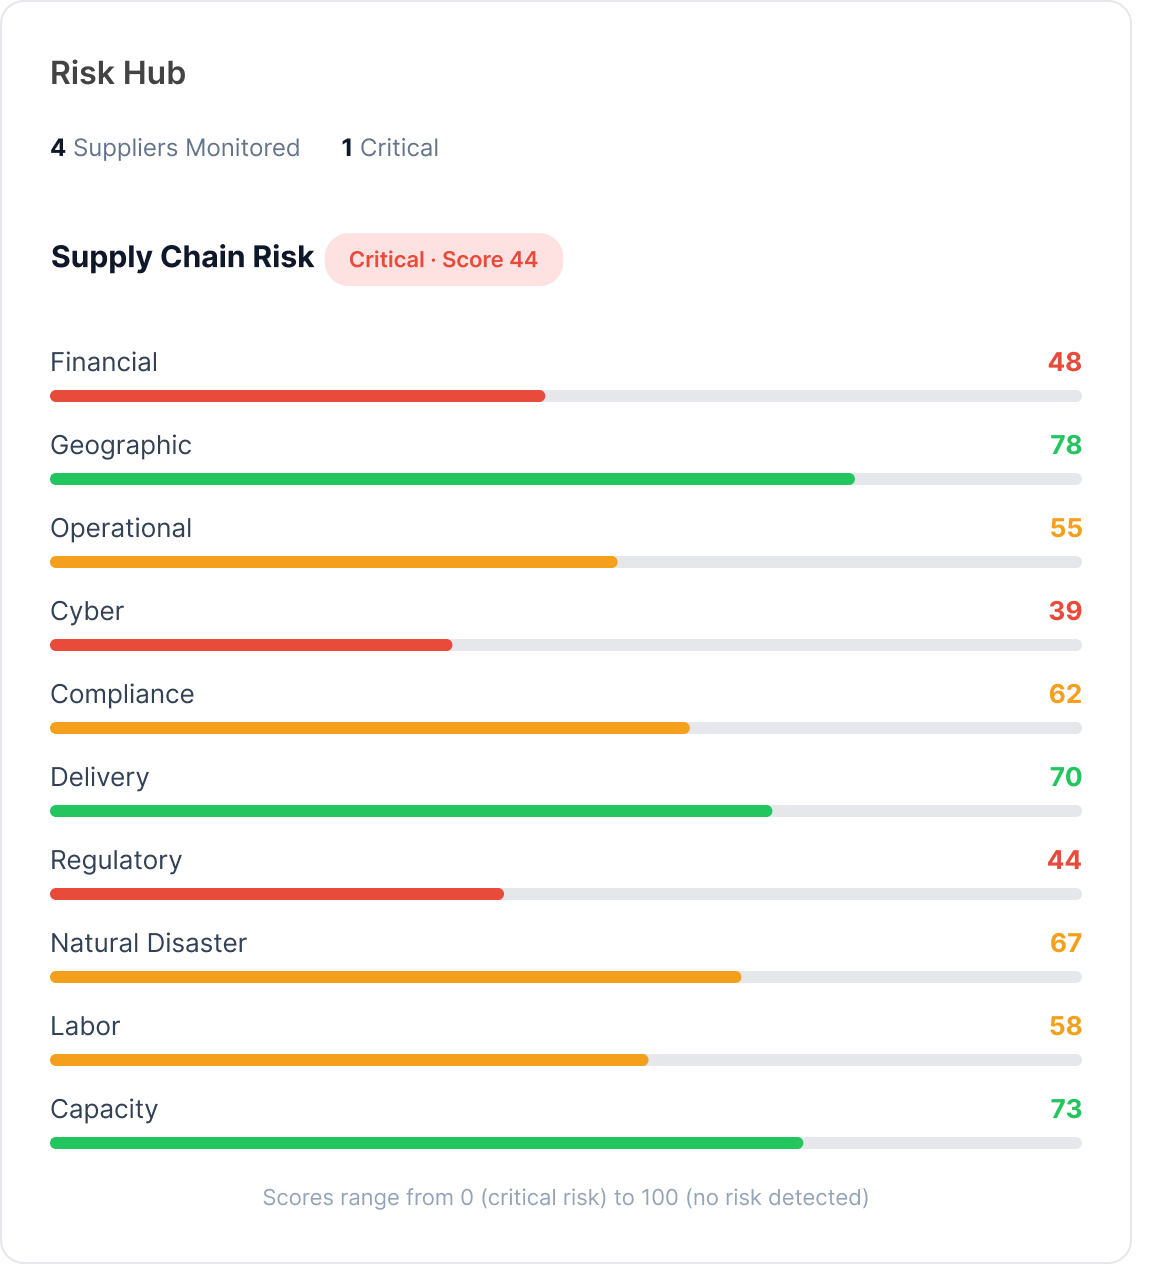Select the Regulatory risk category
Viewport: 1164px width, 1264px height.
coord(116,860)
